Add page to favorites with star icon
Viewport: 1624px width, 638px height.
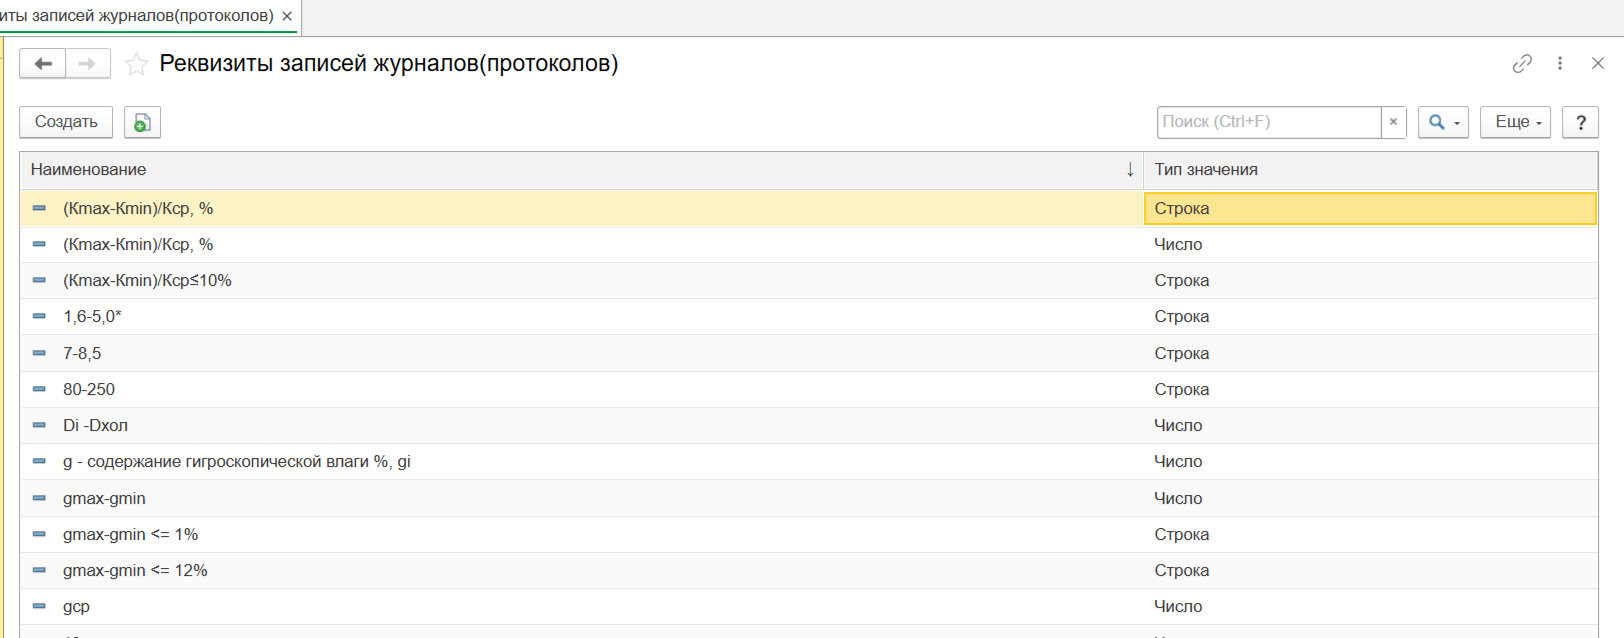coord(136,65)
